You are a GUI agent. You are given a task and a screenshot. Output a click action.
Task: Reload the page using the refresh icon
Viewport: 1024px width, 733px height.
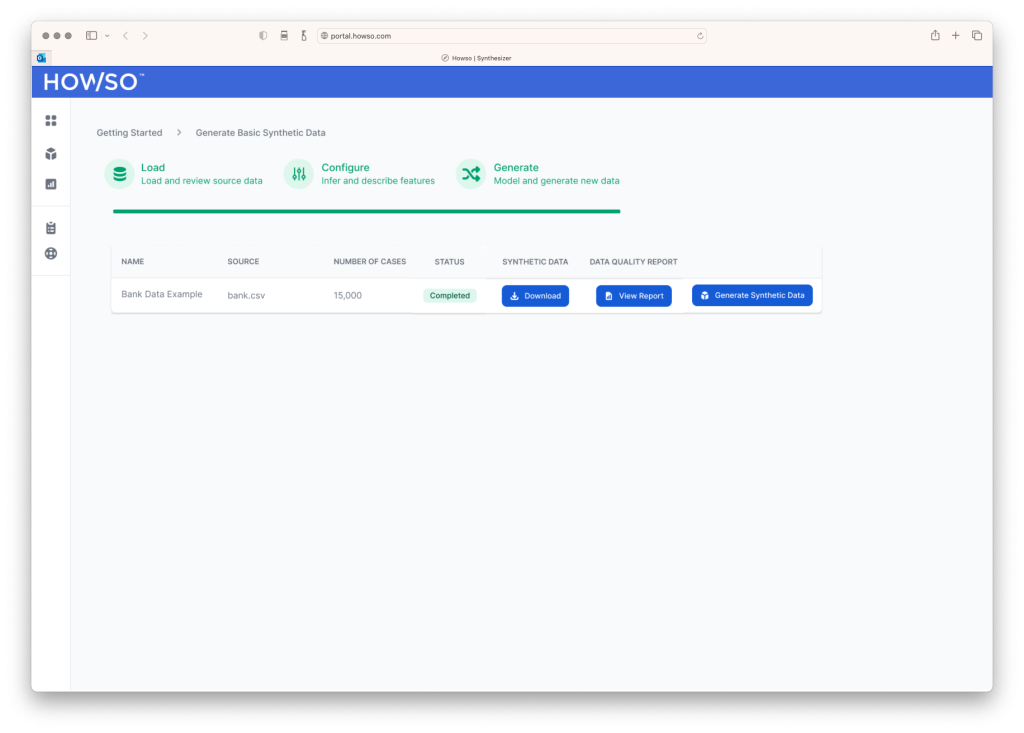(x=700, y=36)
